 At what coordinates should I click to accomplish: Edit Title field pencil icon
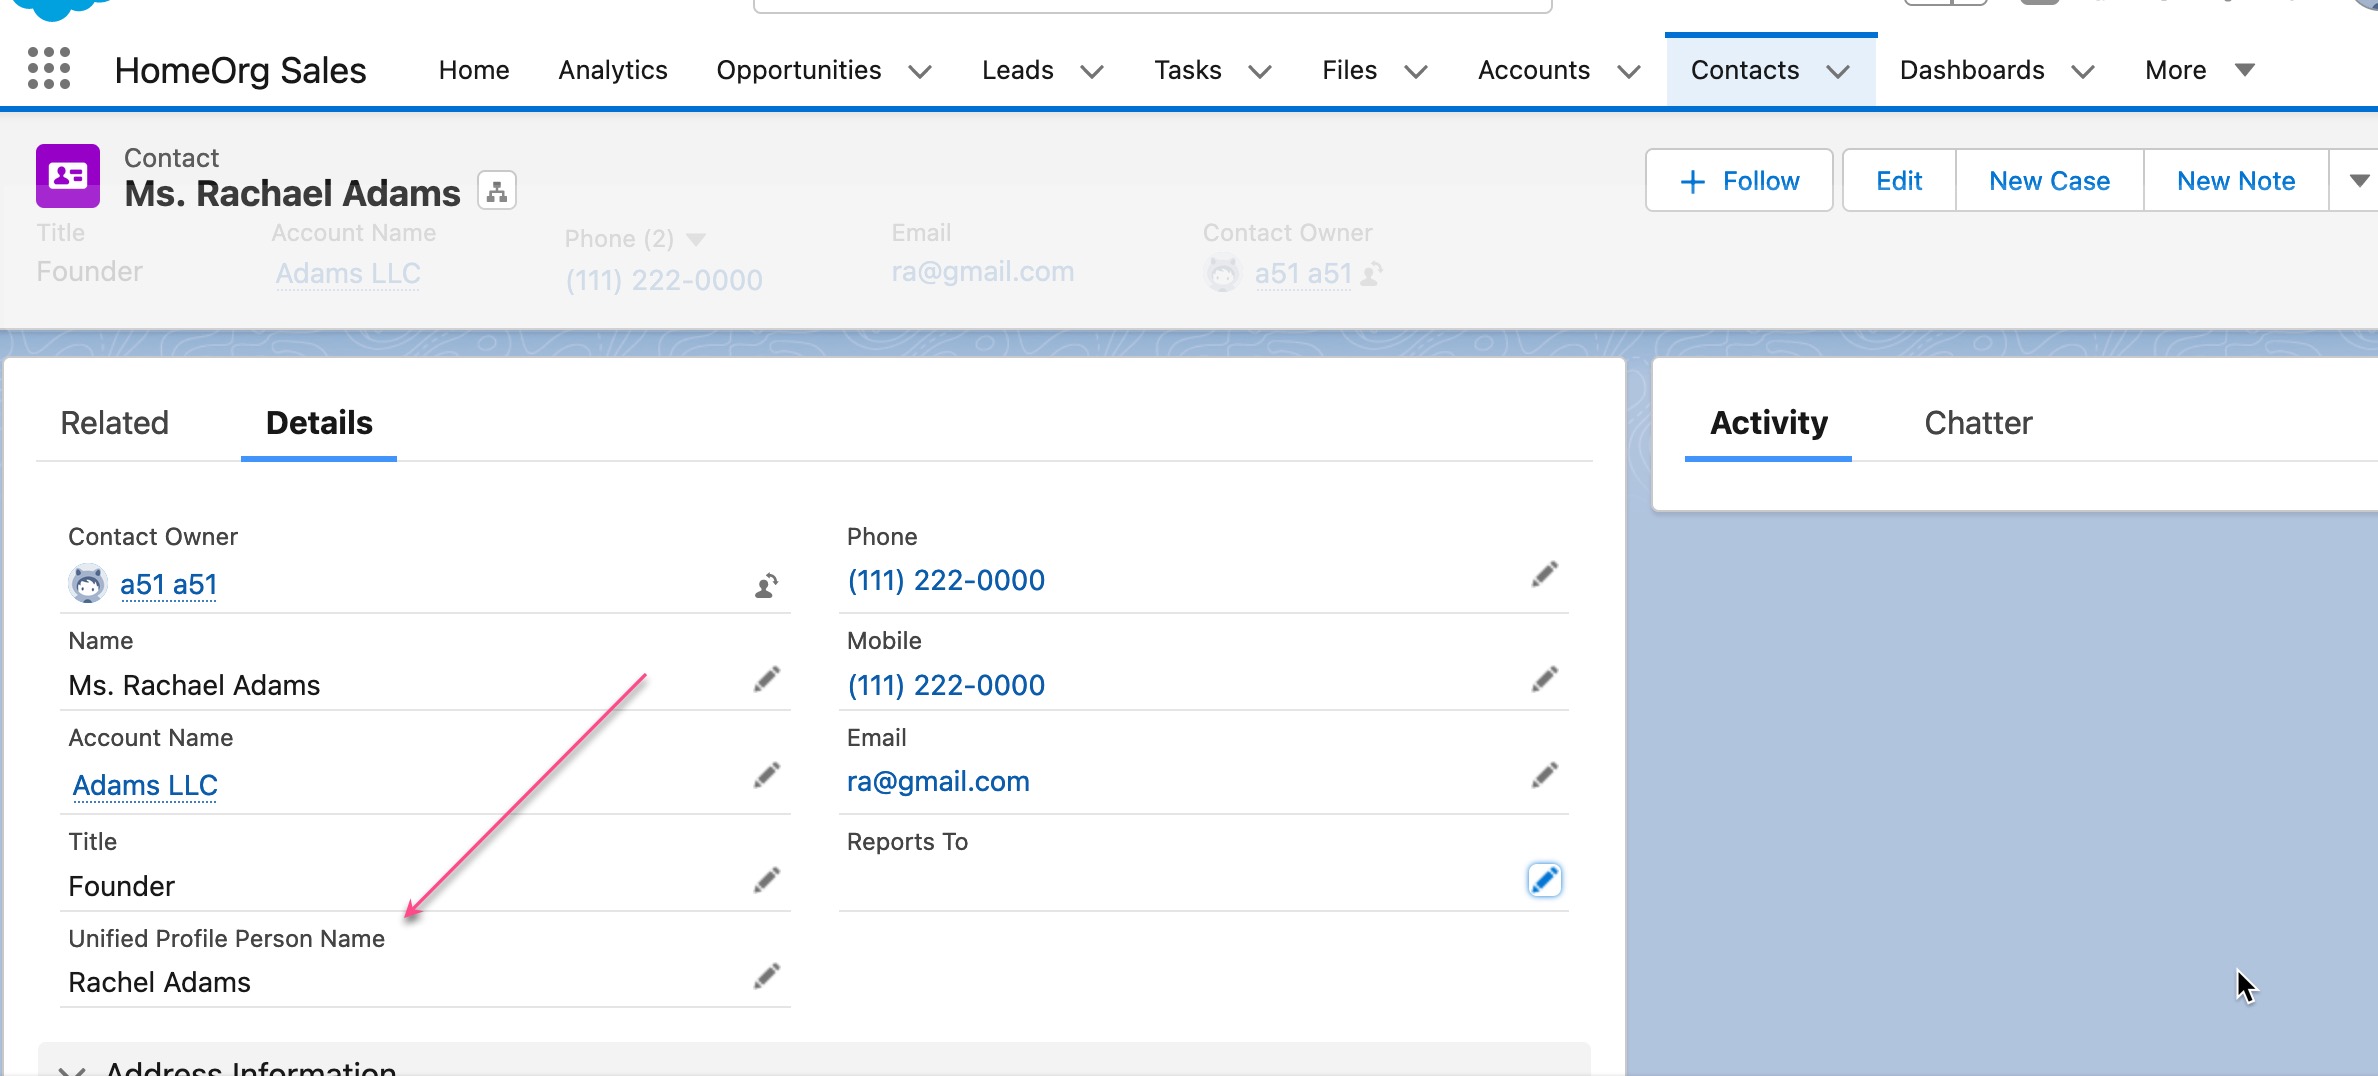[x=766, y=881]
